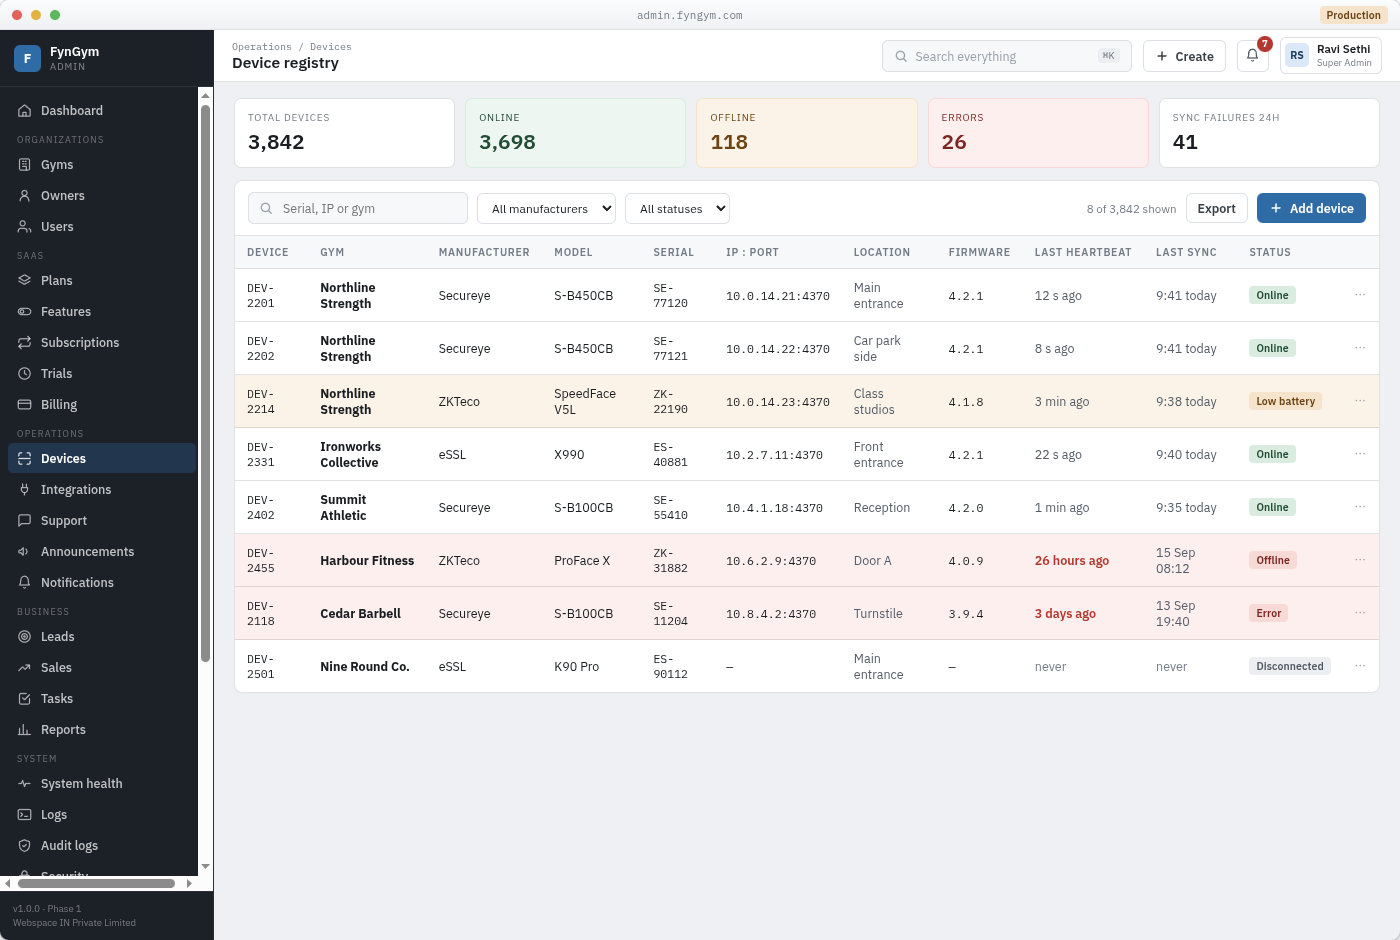Screen dimensions: 1400x940
Task: Click the Plans layers icon
Action: (25, 281)
